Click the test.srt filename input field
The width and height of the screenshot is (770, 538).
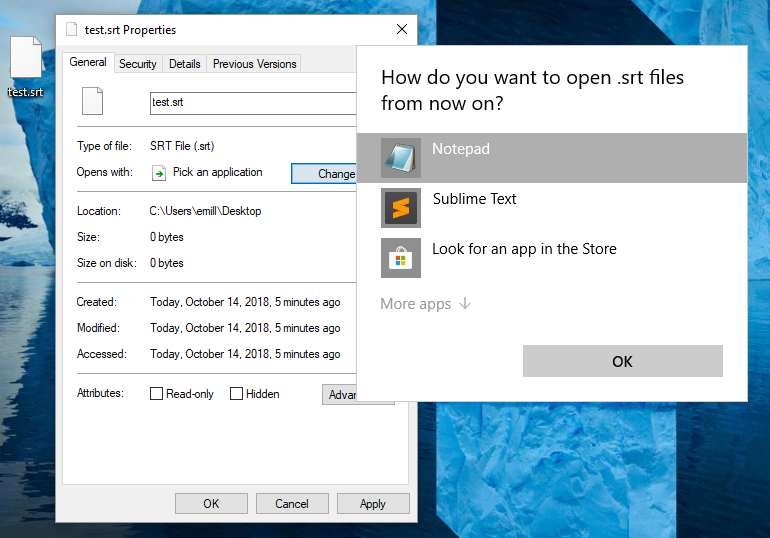pos(253,103)
